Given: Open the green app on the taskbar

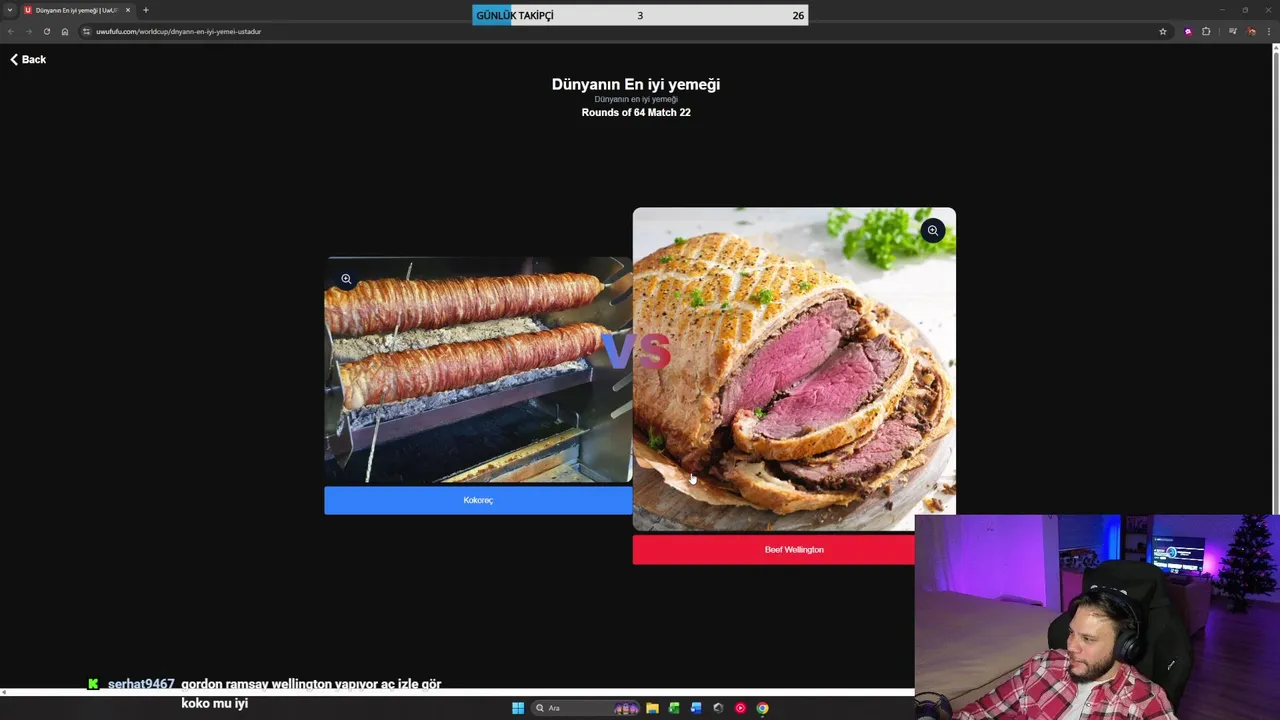Looking at the screenshot, I should 674,708.
